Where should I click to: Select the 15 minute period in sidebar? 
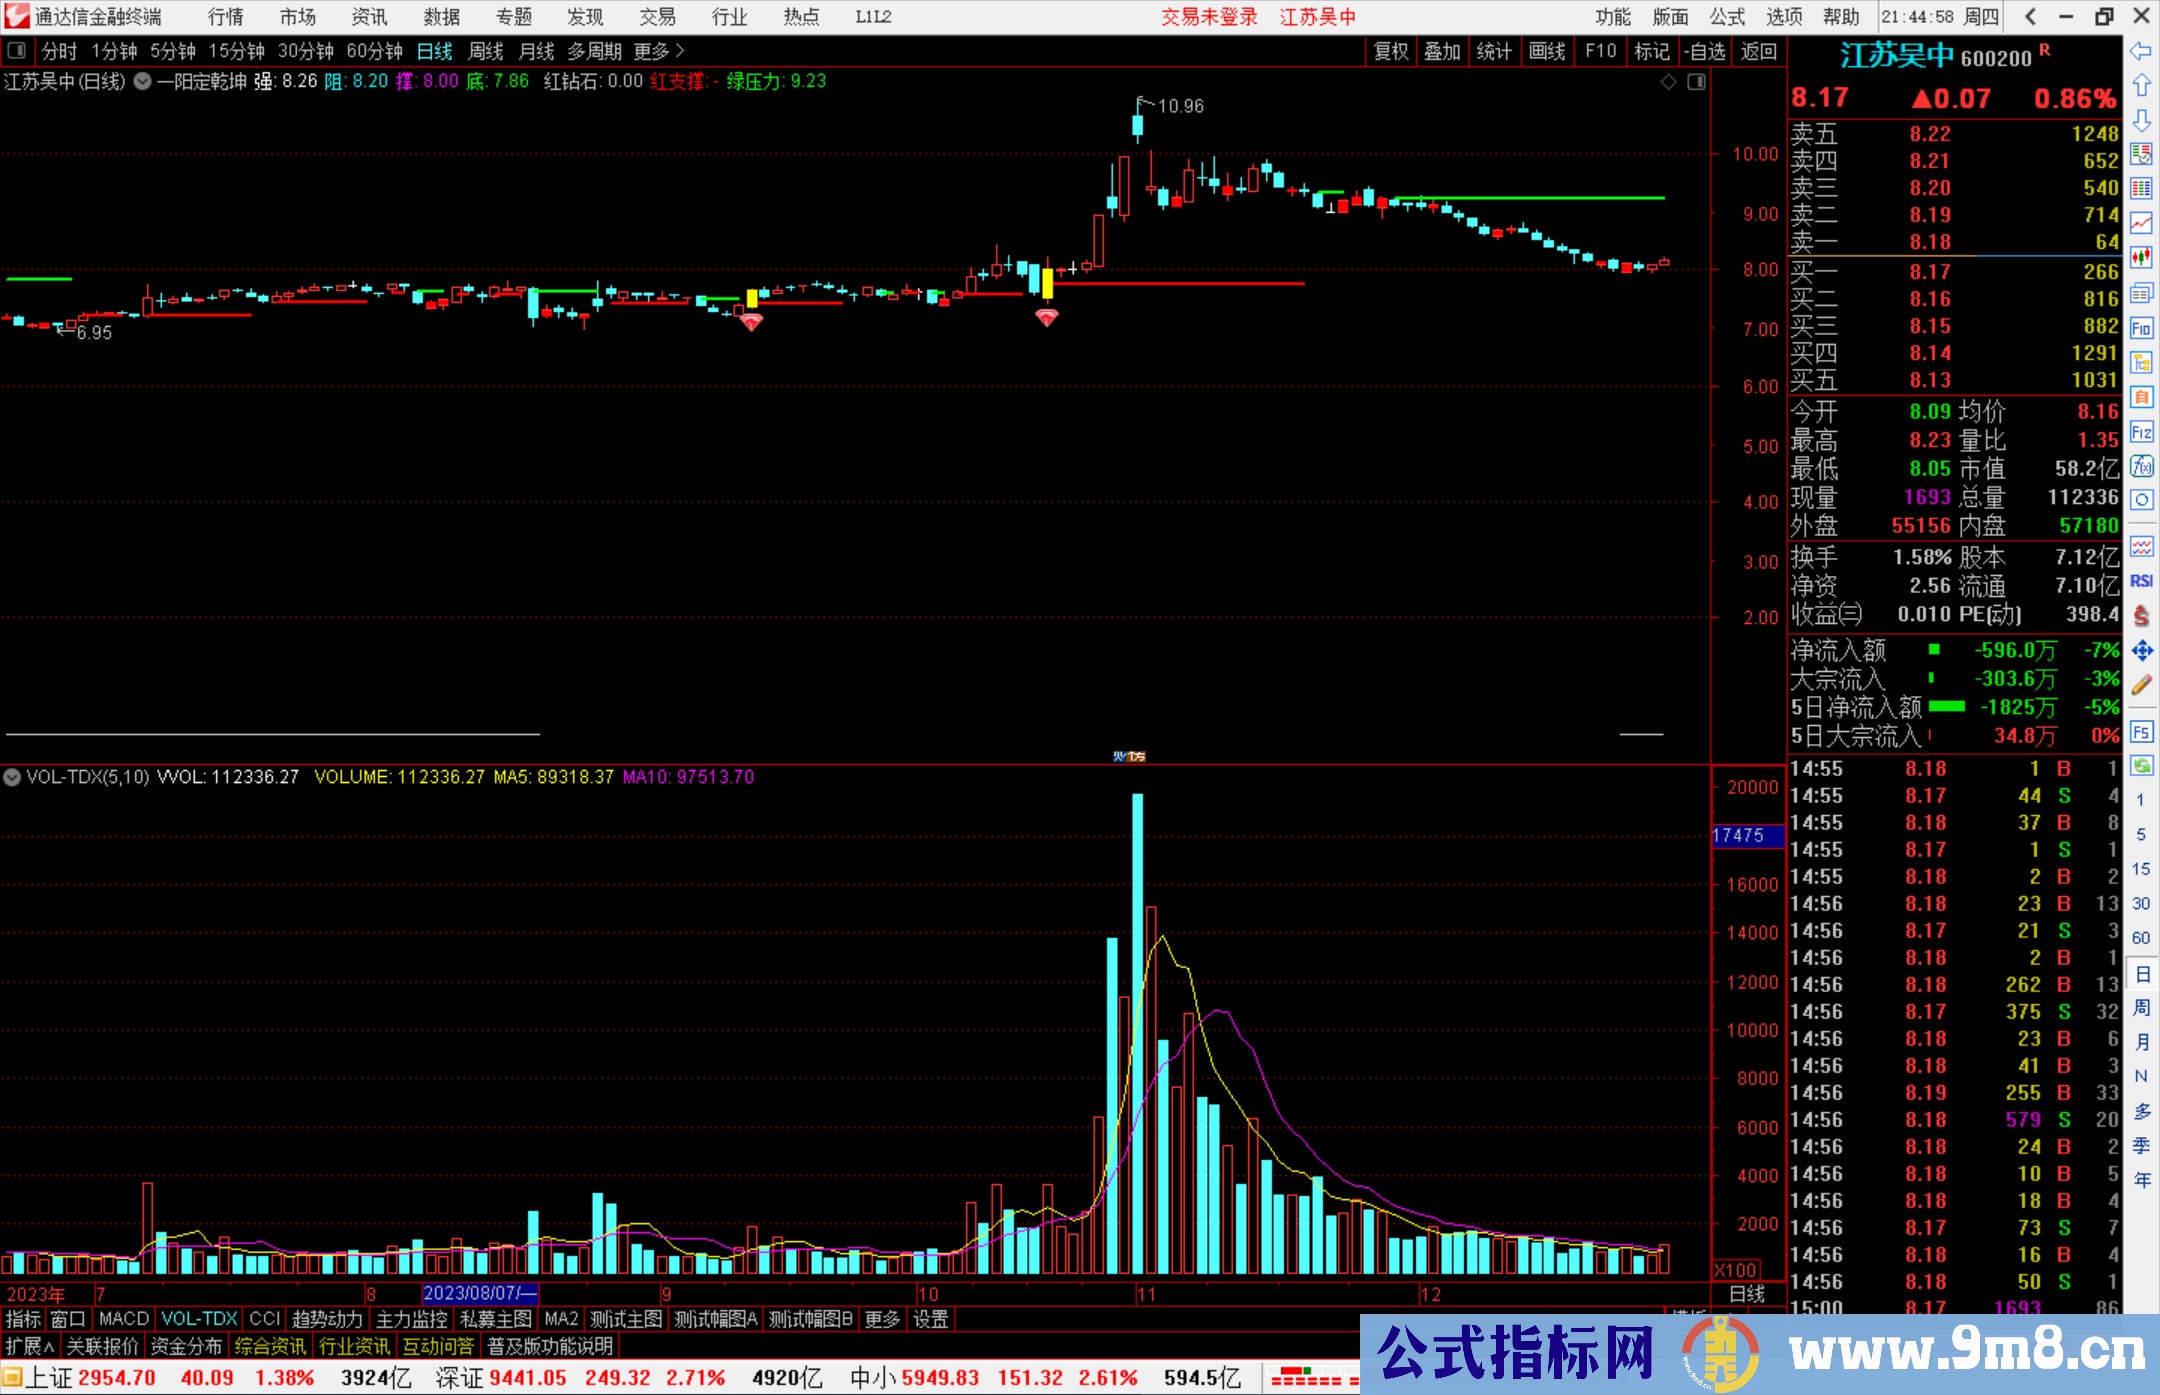pyautogui.click(x=2141, y=869)
